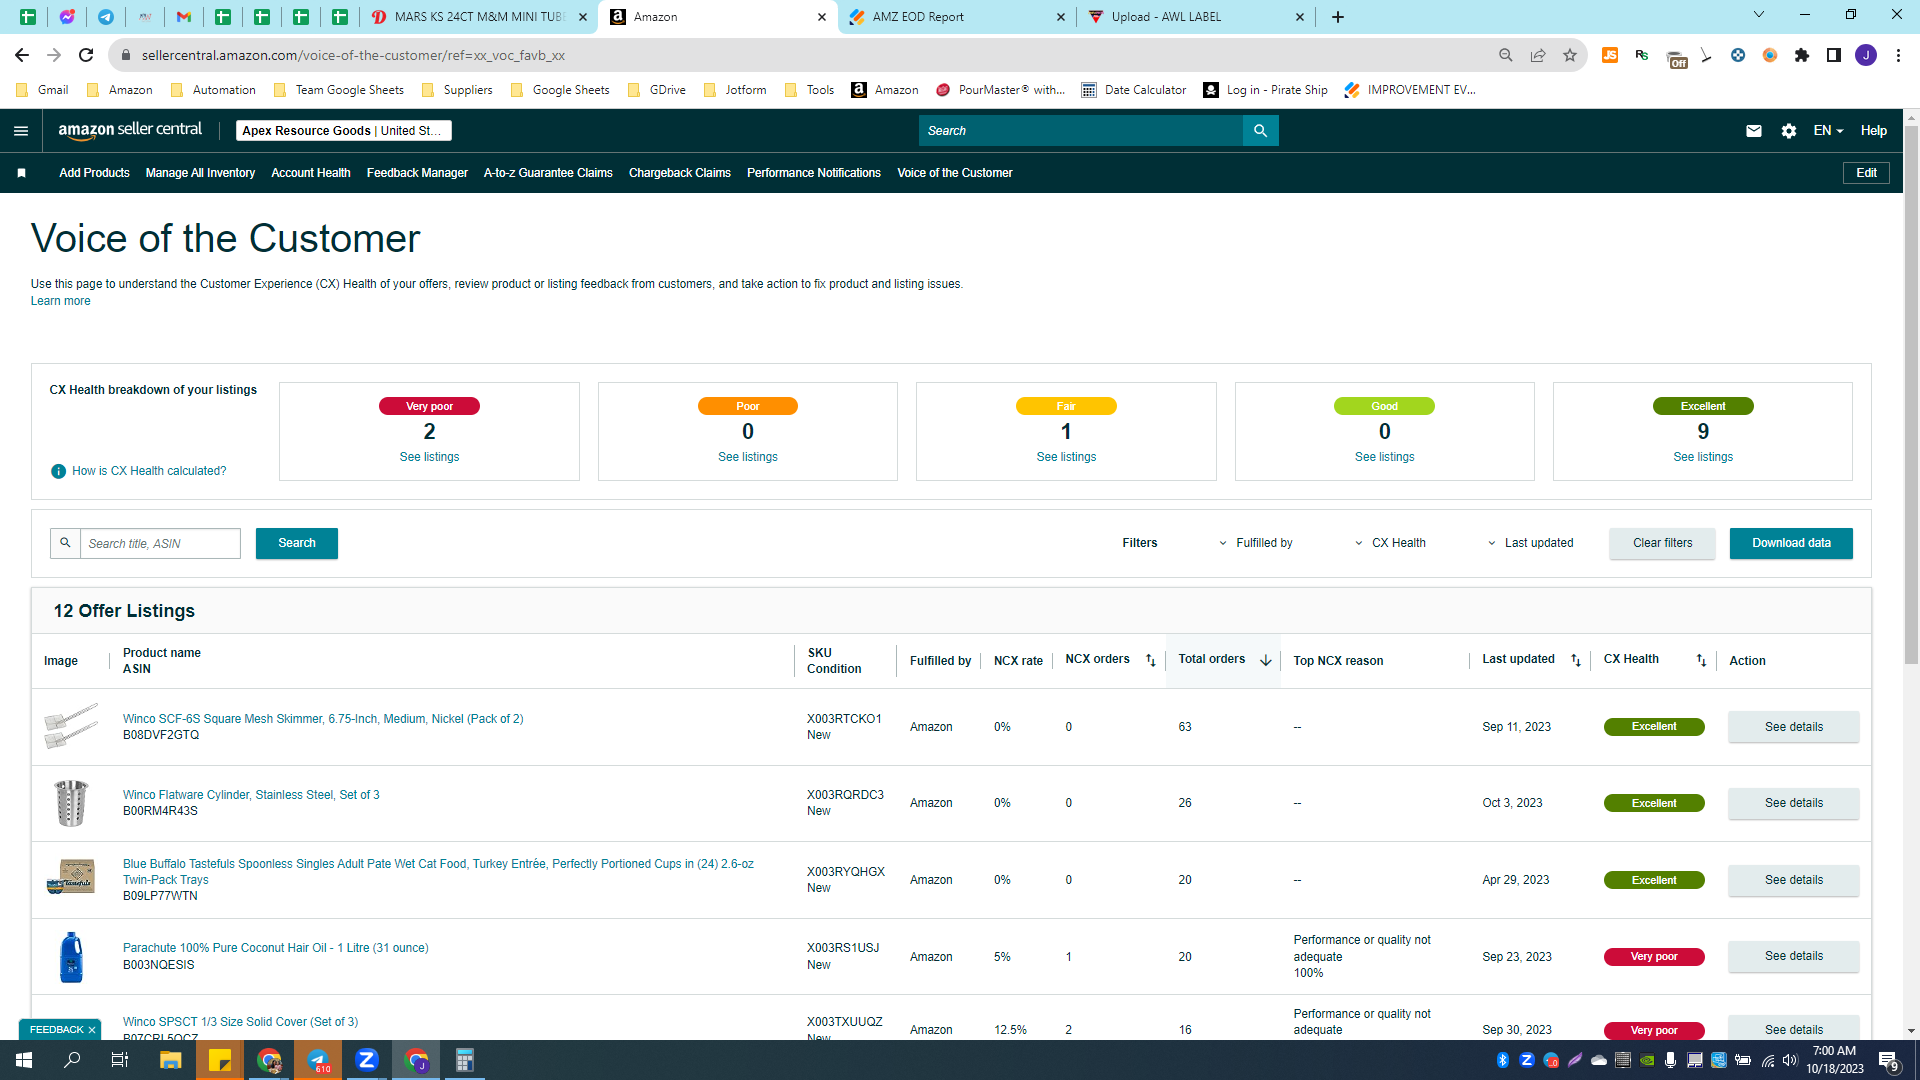This screenshot has width=1920, height=1080.
Task: Open the Windows Start menu
Action: point(24,1060)
